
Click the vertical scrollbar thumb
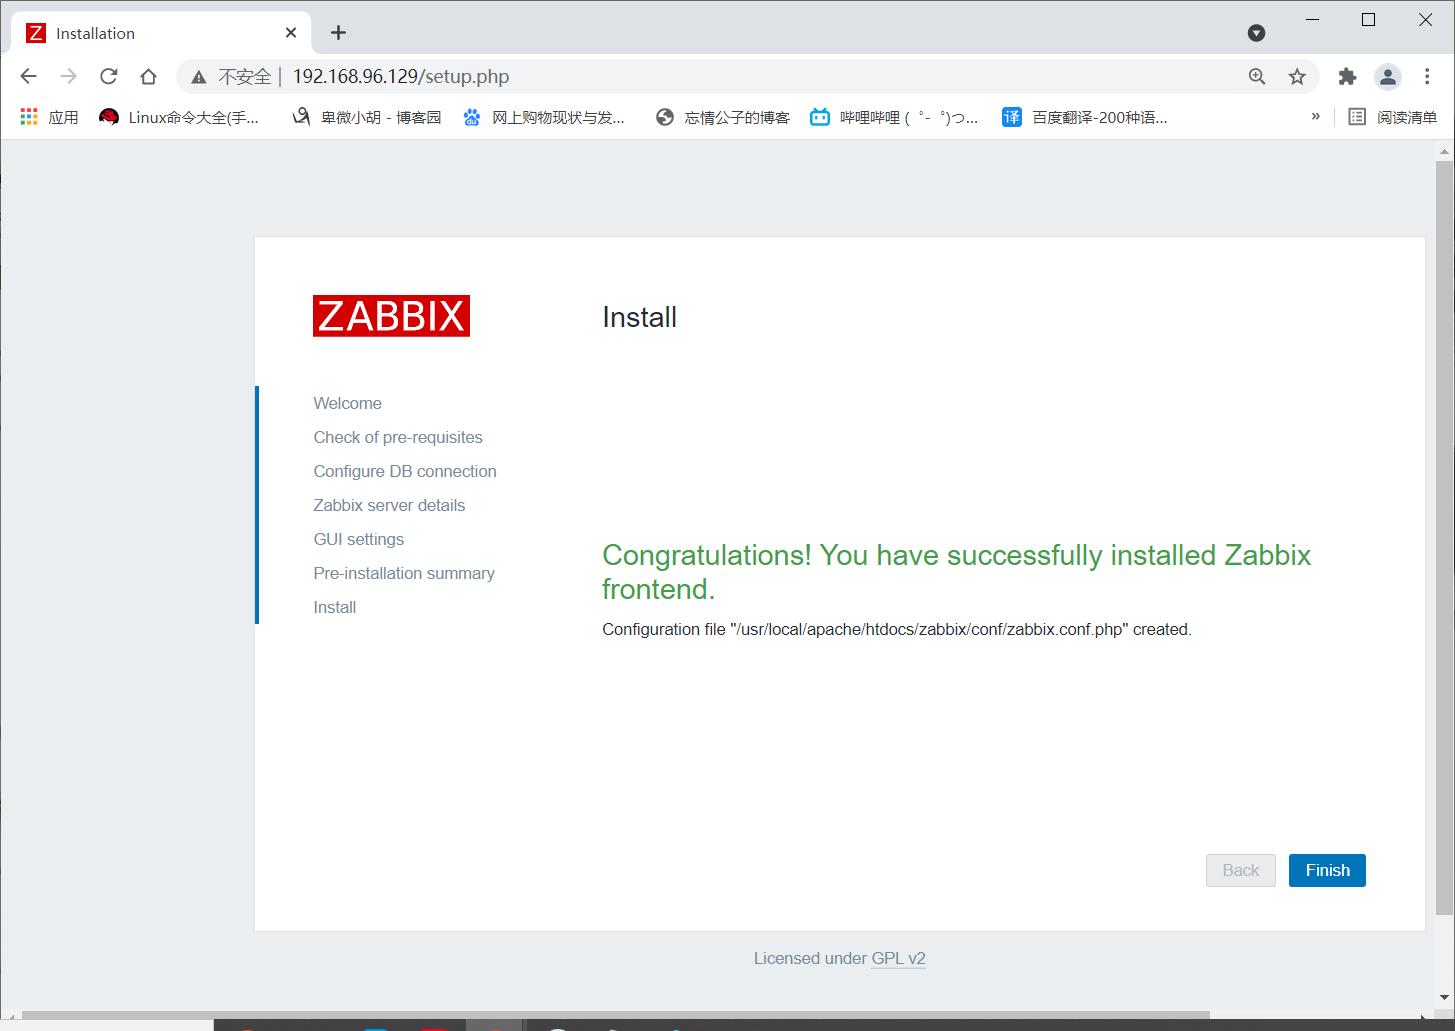[x=1444, y=538]
